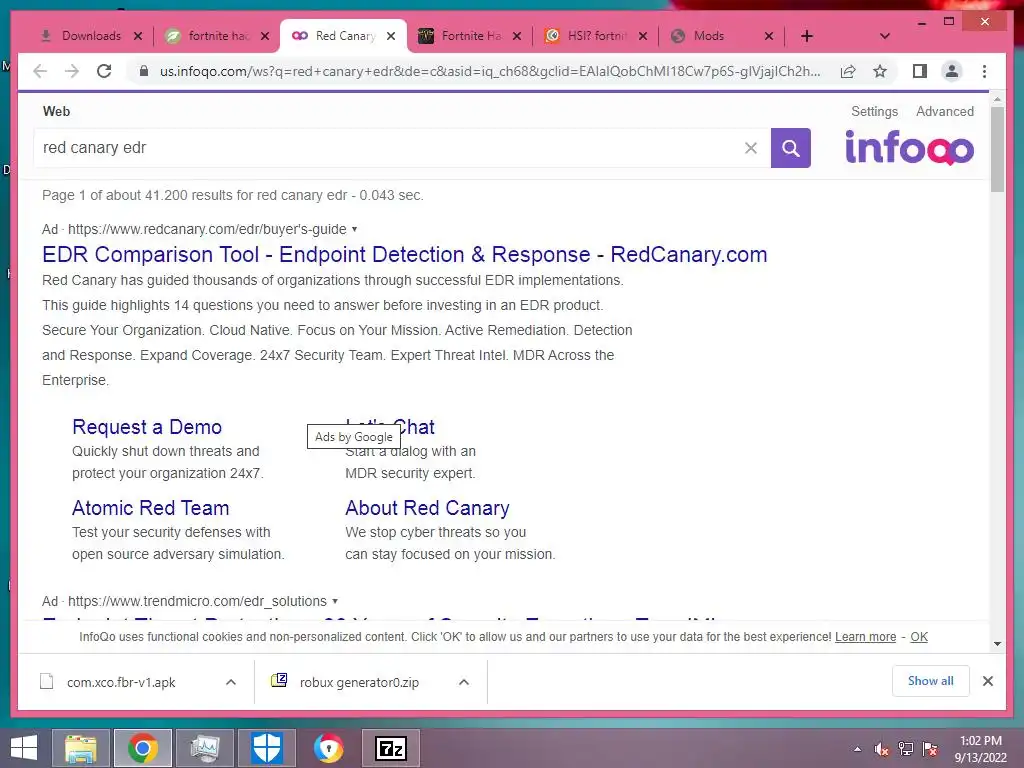Click the muted volume tray icon

pos(882,750)
